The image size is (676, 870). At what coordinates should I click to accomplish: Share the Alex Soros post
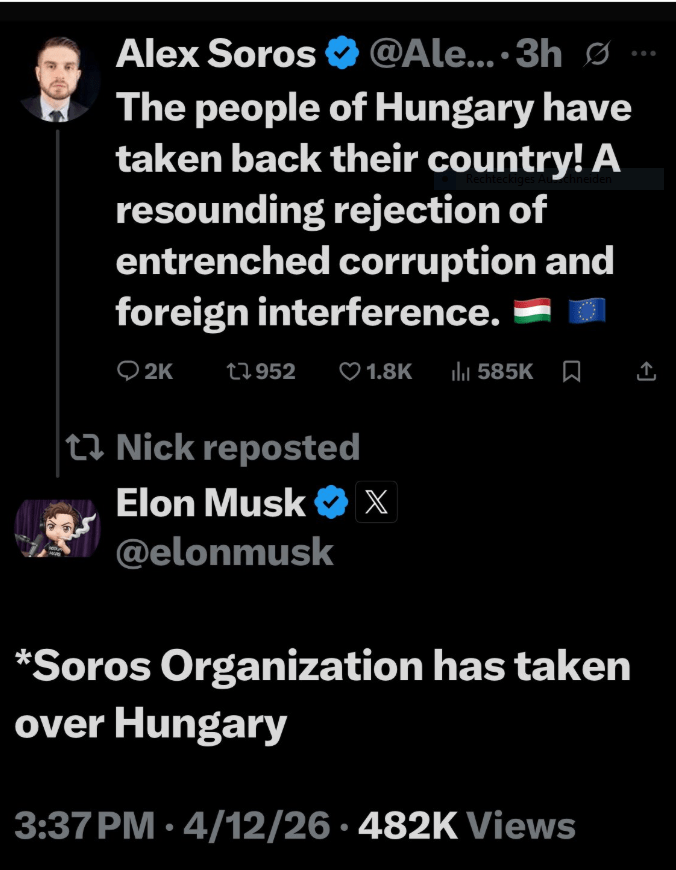coord(646,372)
